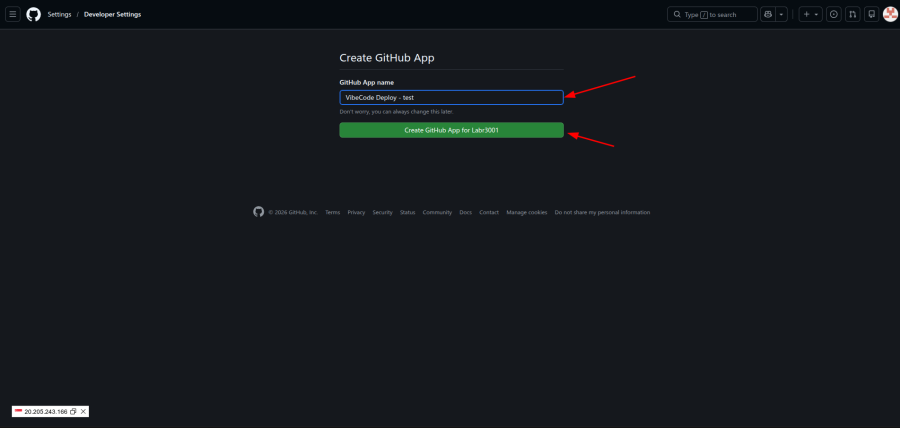Click Create GitHub App for Labr3001
Screen dimensions: 900x428
[x=451, y=130]
